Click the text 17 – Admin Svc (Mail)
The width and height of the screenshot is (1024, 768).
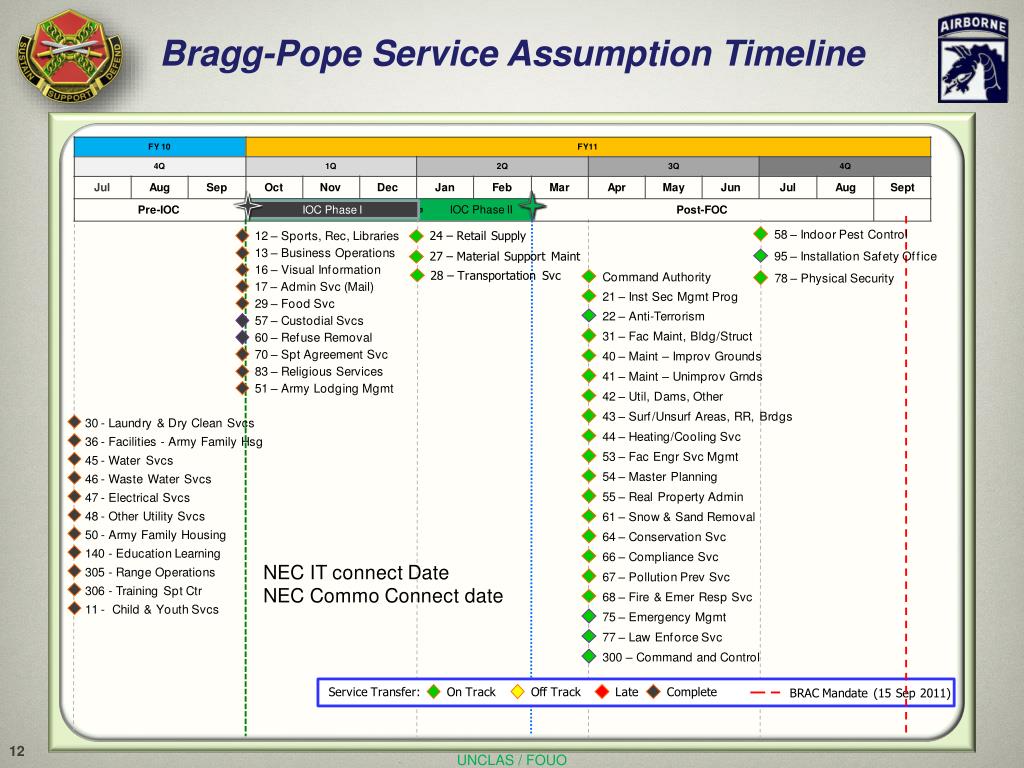point(314,287)
